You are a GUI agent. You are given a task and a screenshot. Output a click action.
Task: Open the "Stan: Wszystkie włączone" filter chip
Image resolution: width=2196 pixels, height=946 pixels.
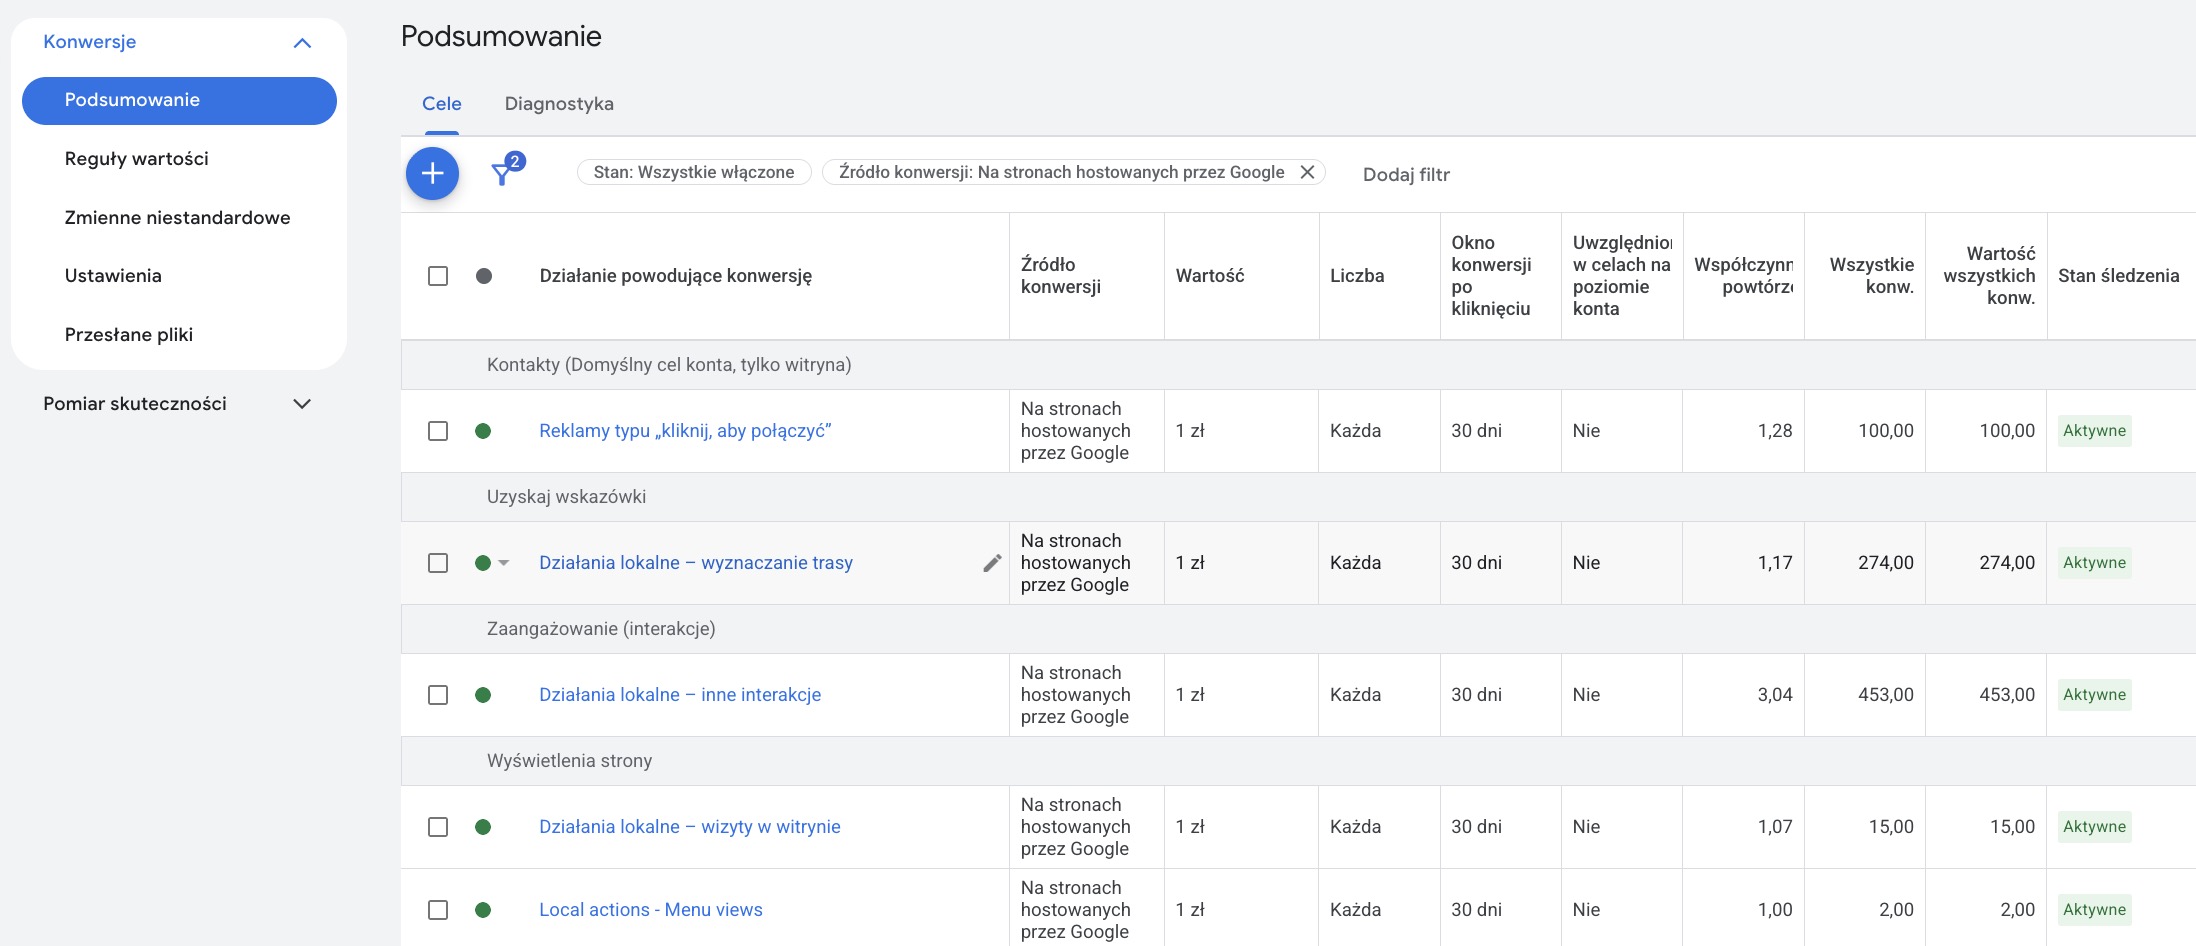point(693,171)
